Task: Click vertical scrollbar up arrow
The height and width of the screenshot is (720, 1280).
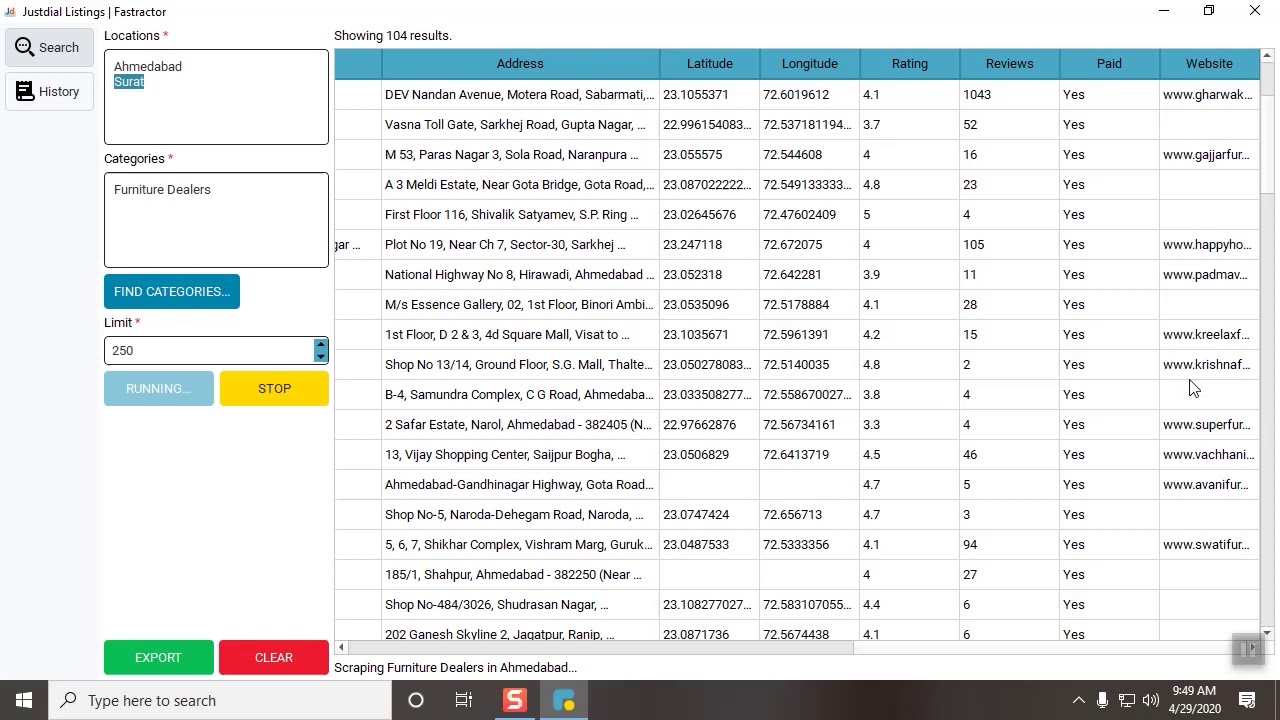Action: coord(1267,56)
